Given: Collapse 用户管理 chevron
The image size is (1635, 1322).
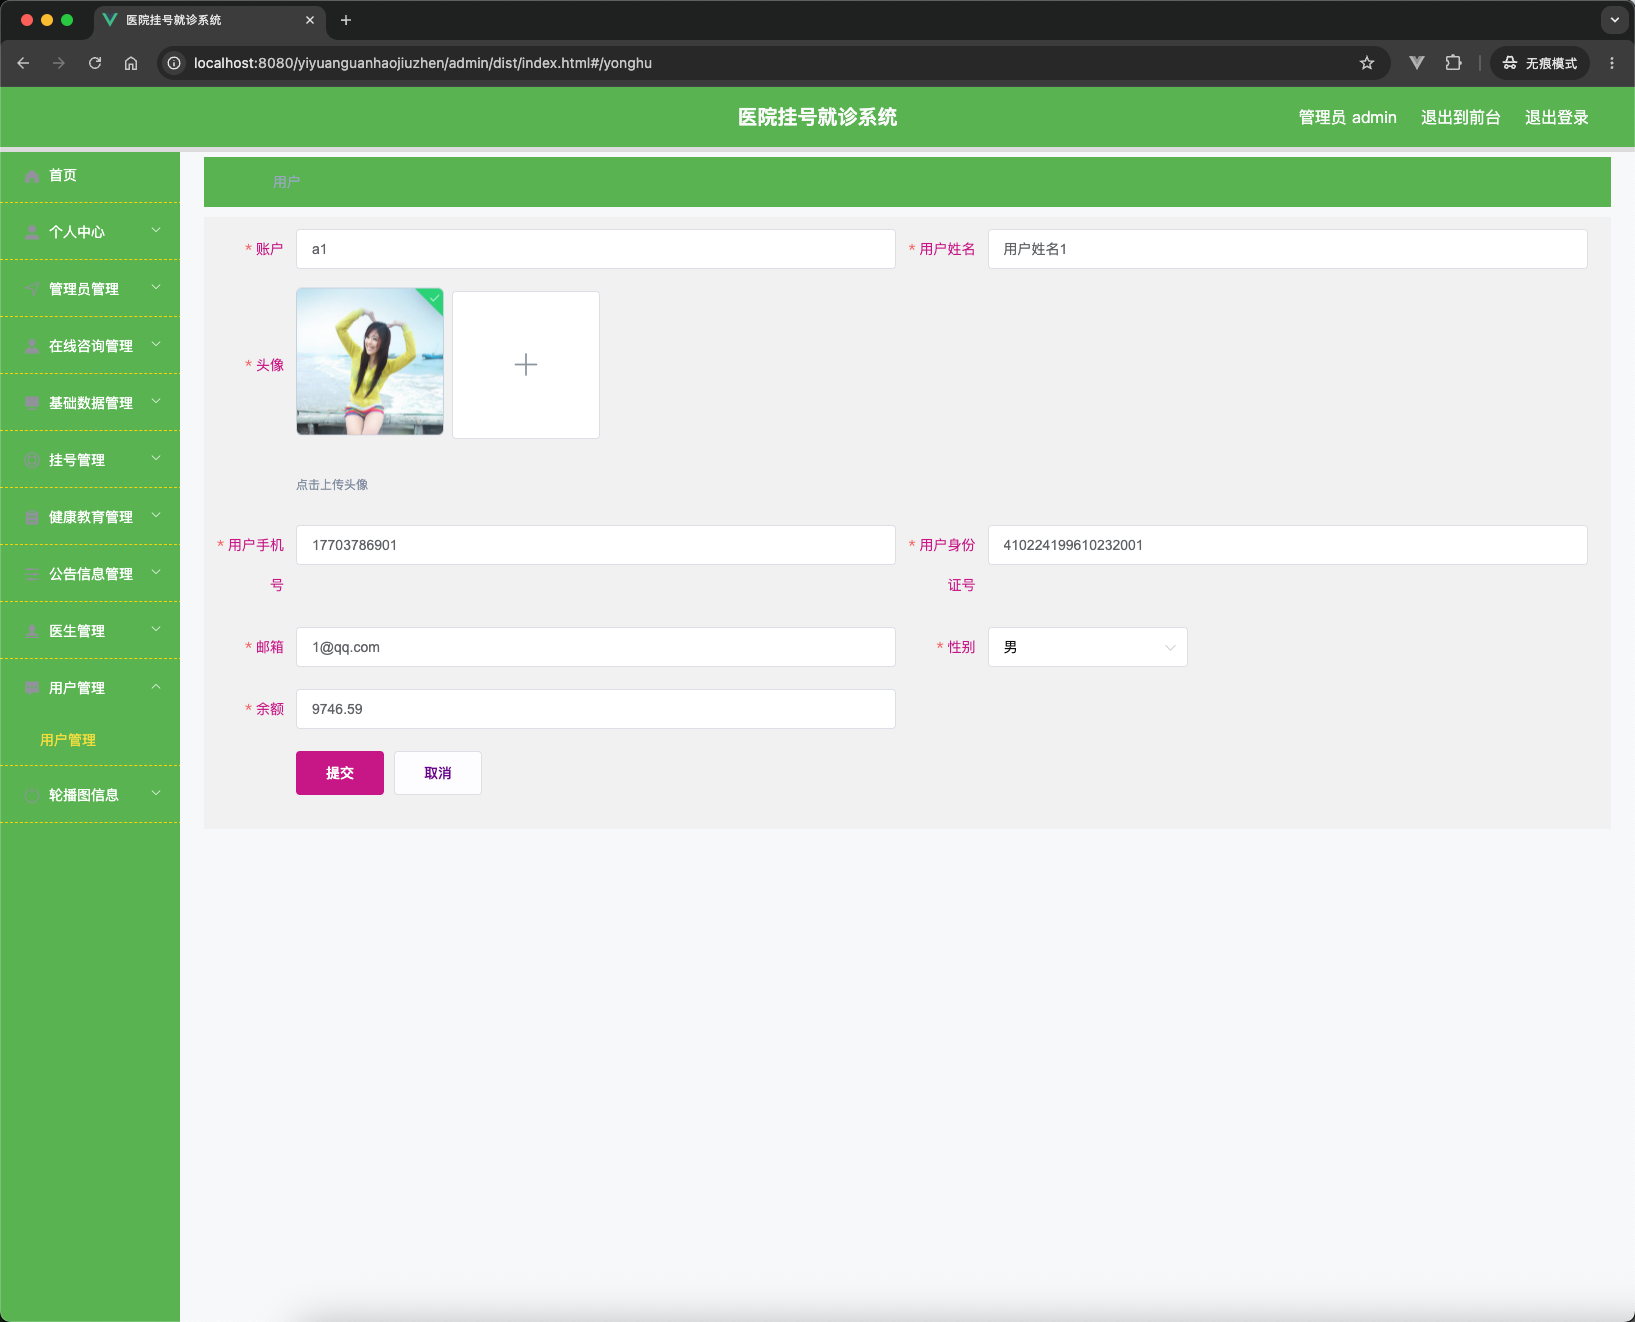Looking at the screenshot, I should coord(156,686).
